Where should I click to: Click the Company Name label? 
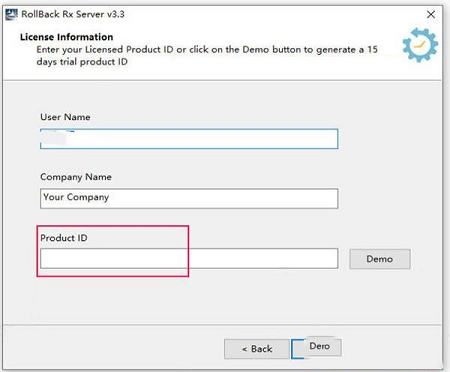(x=76, y=177)
